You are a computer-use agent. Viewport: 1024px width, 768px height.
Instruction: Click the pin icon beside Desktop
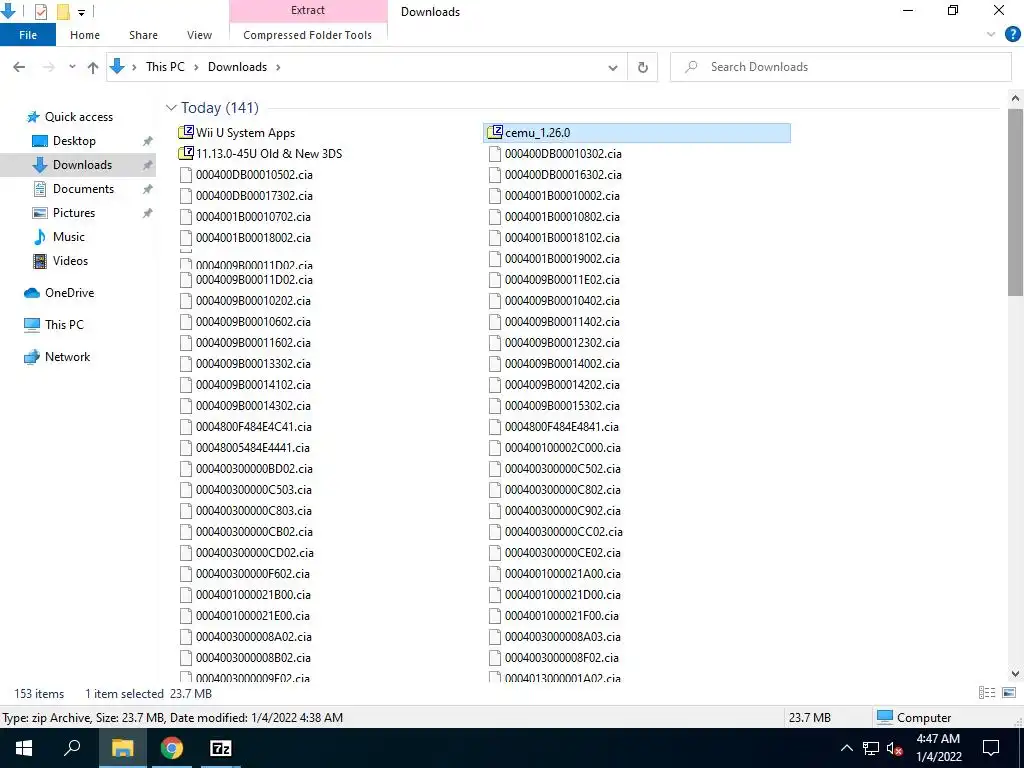point(148,141)
